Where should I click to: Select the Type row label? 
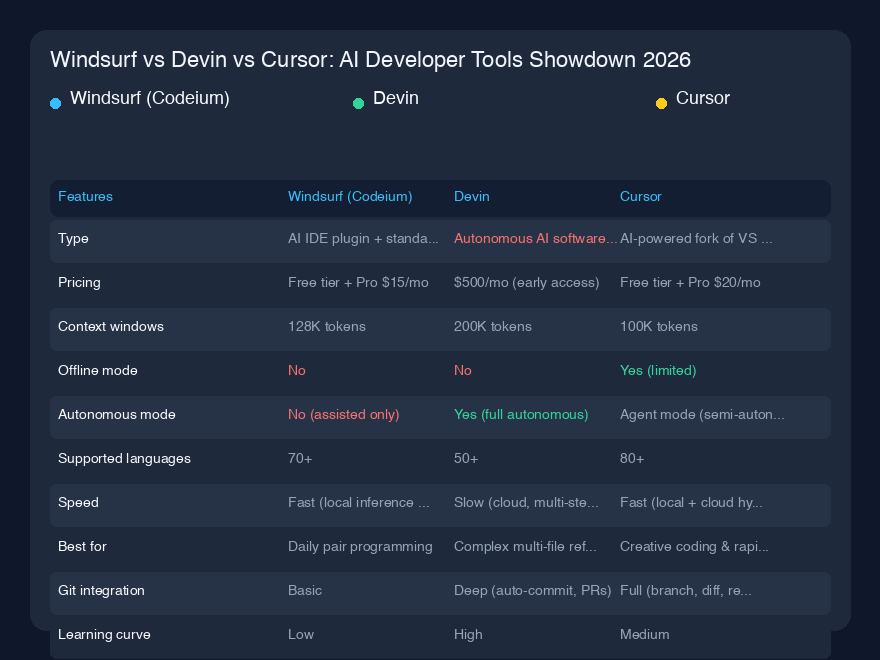(x=74, y=239)
